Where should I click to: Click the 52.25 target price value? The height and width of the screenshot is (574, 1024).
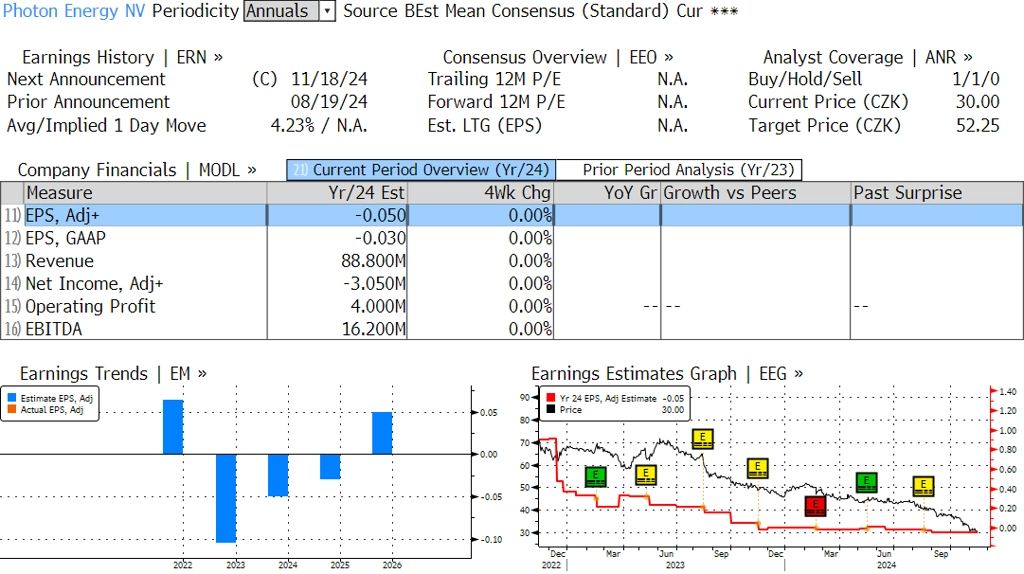978,125
